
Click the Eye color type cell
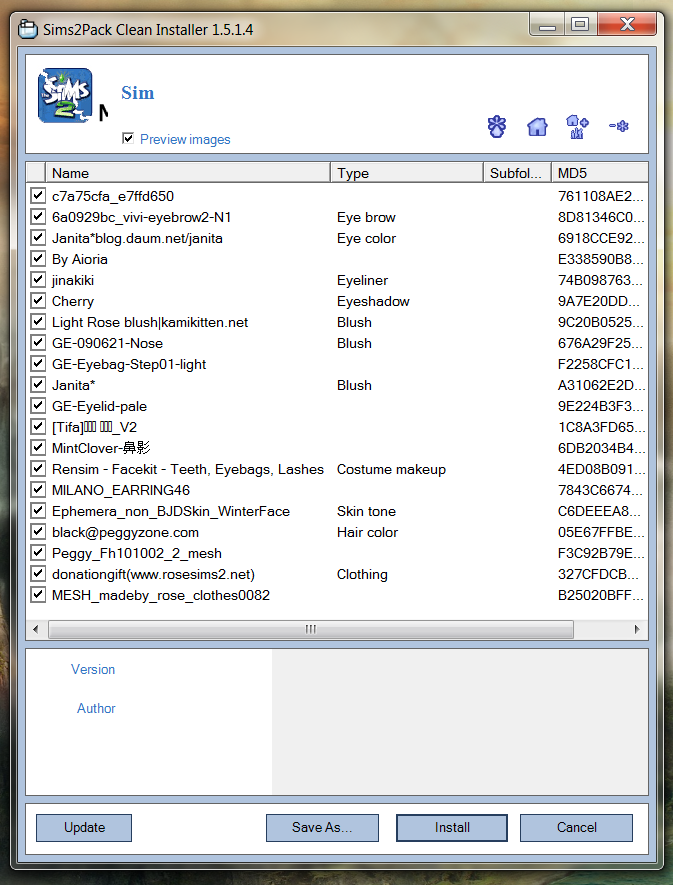coord(366,238)
